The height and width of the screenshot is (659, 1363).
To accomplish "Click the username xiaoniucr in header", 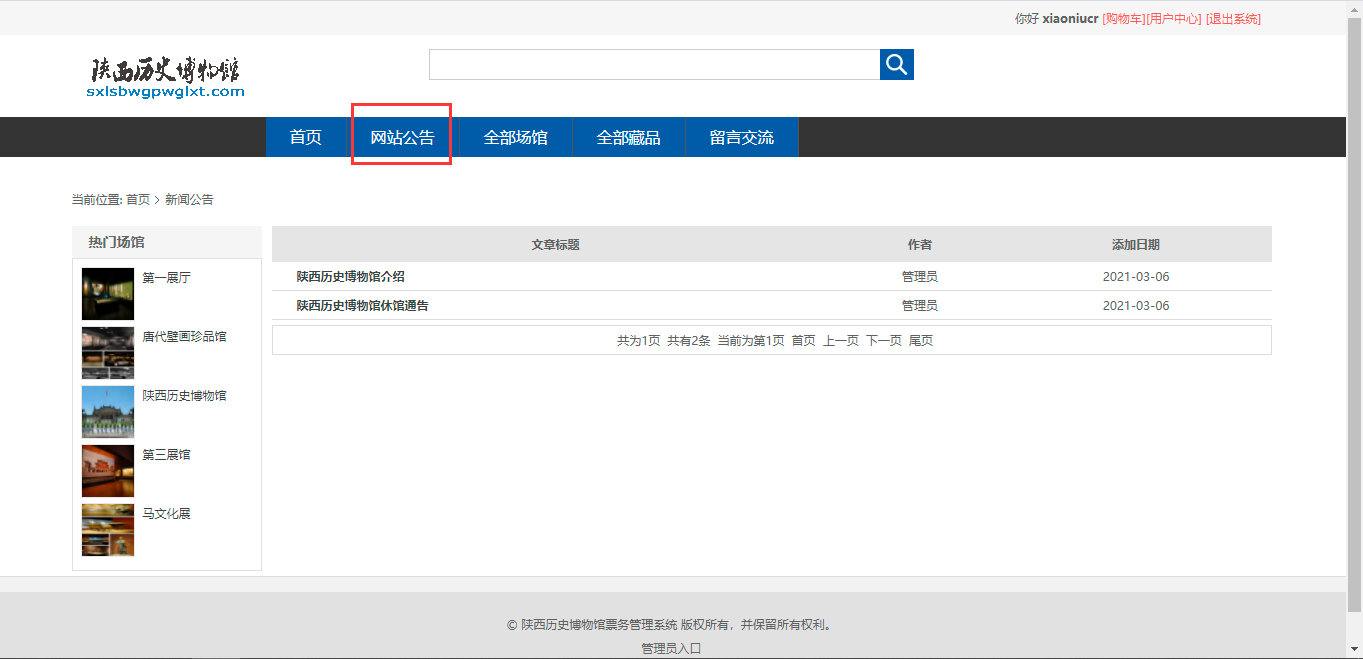I will [1071, 18].
